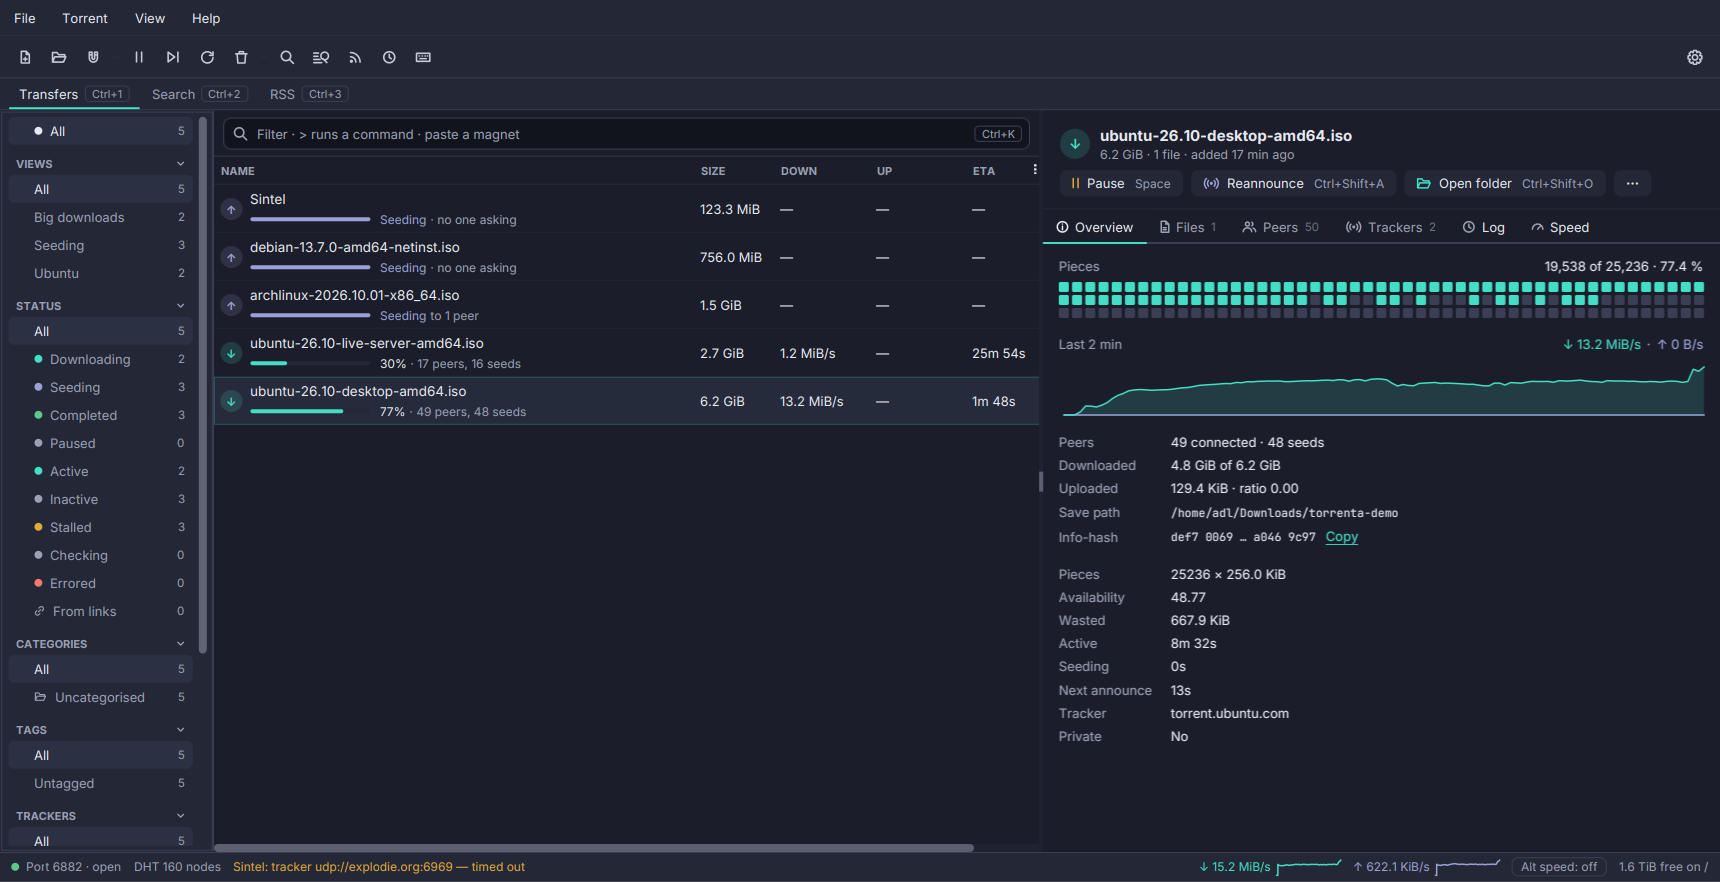Click the add torrent file toolbar icon
Screen dimensions: 1720x882
coord(25,57)
